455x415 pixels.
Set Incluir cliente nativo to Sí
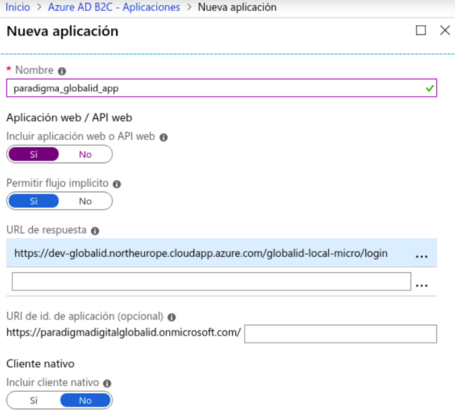pyautogui.click(x=34, y=400)
